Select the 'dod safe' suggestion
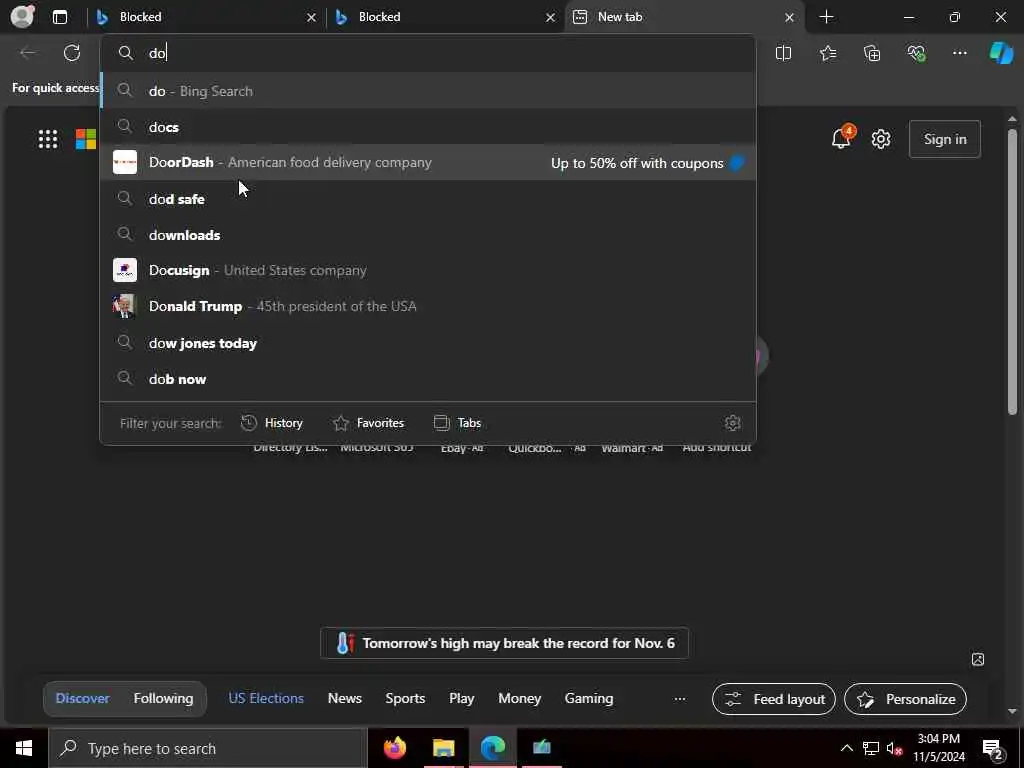The image size is (1024, 768). [x=428, y=199]
